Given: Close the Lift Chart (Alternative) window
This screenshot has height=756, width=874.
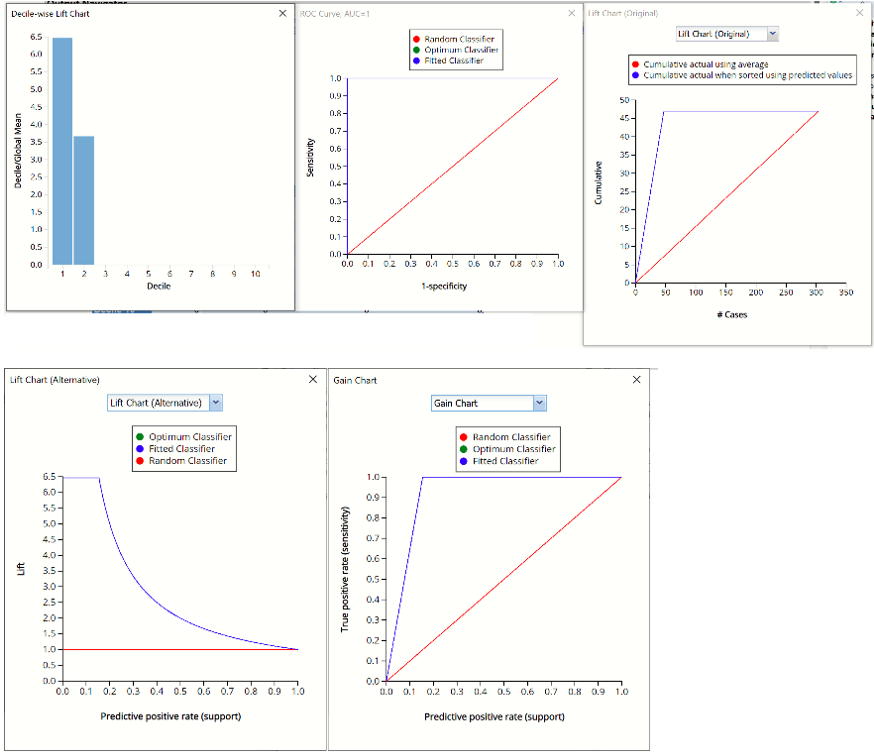Looking at the screenshot, I should (x=312, y=380).
